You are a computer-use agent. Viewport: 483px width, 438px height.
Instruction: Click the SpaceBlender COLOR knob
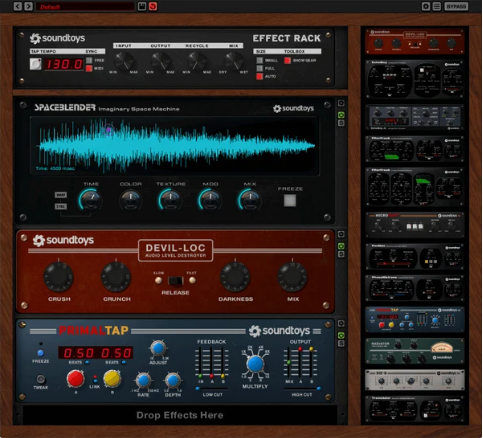[131, 200]
